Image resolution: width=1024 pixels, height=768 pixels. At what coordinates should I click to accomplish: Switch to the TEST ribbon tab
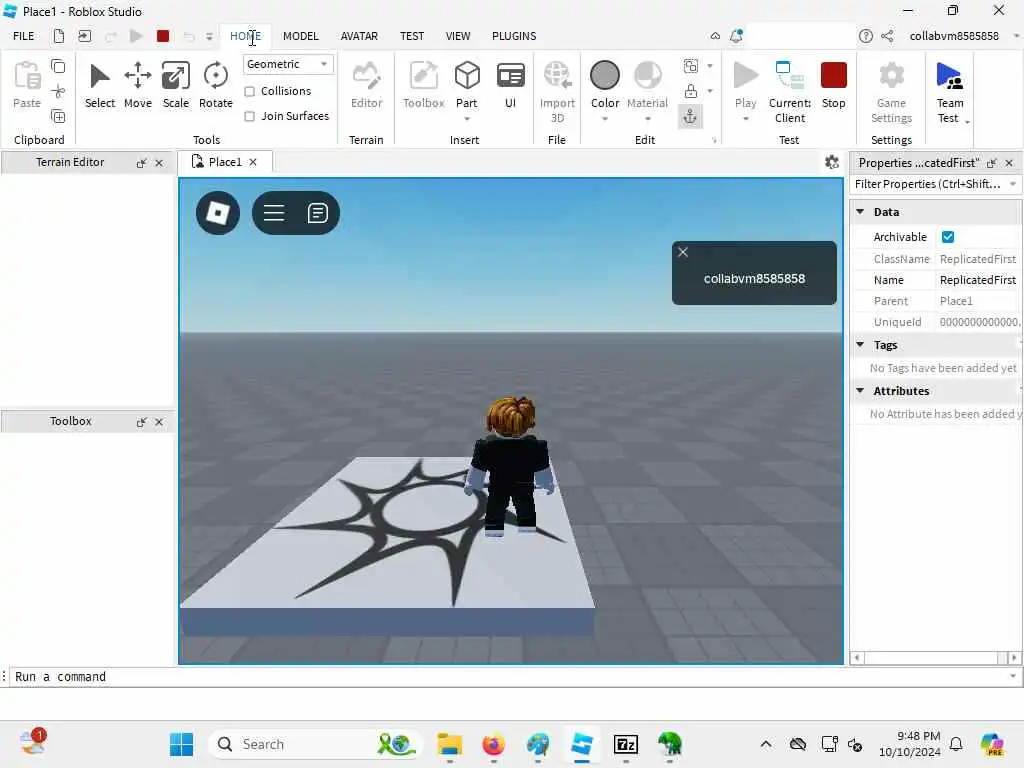click(412, 36)
